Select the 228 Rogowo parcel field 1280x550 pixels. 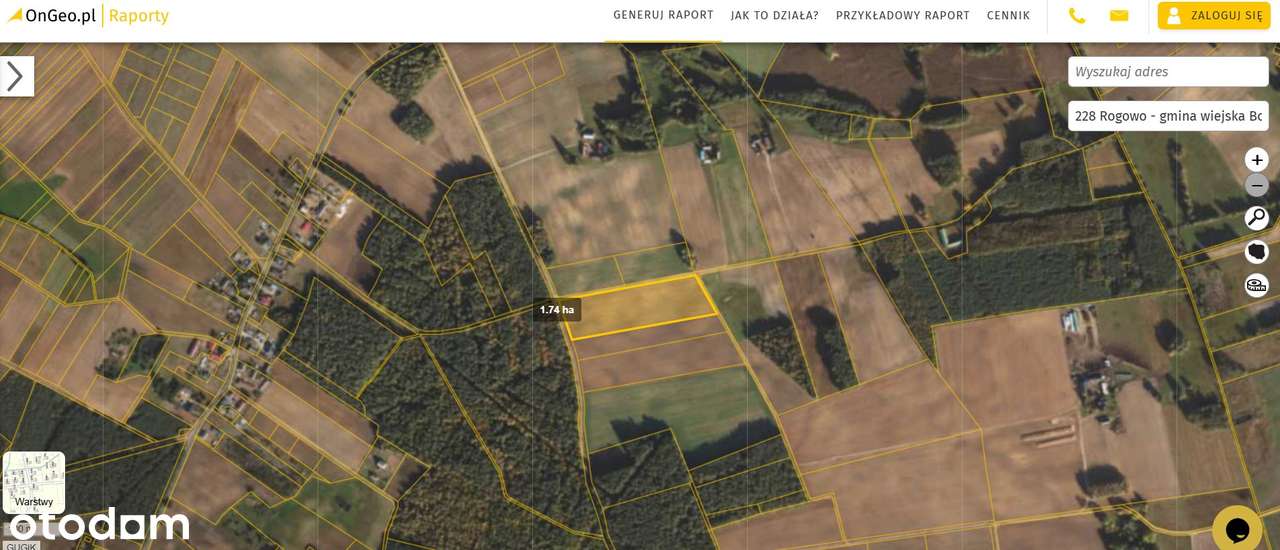coord(1168,116)
